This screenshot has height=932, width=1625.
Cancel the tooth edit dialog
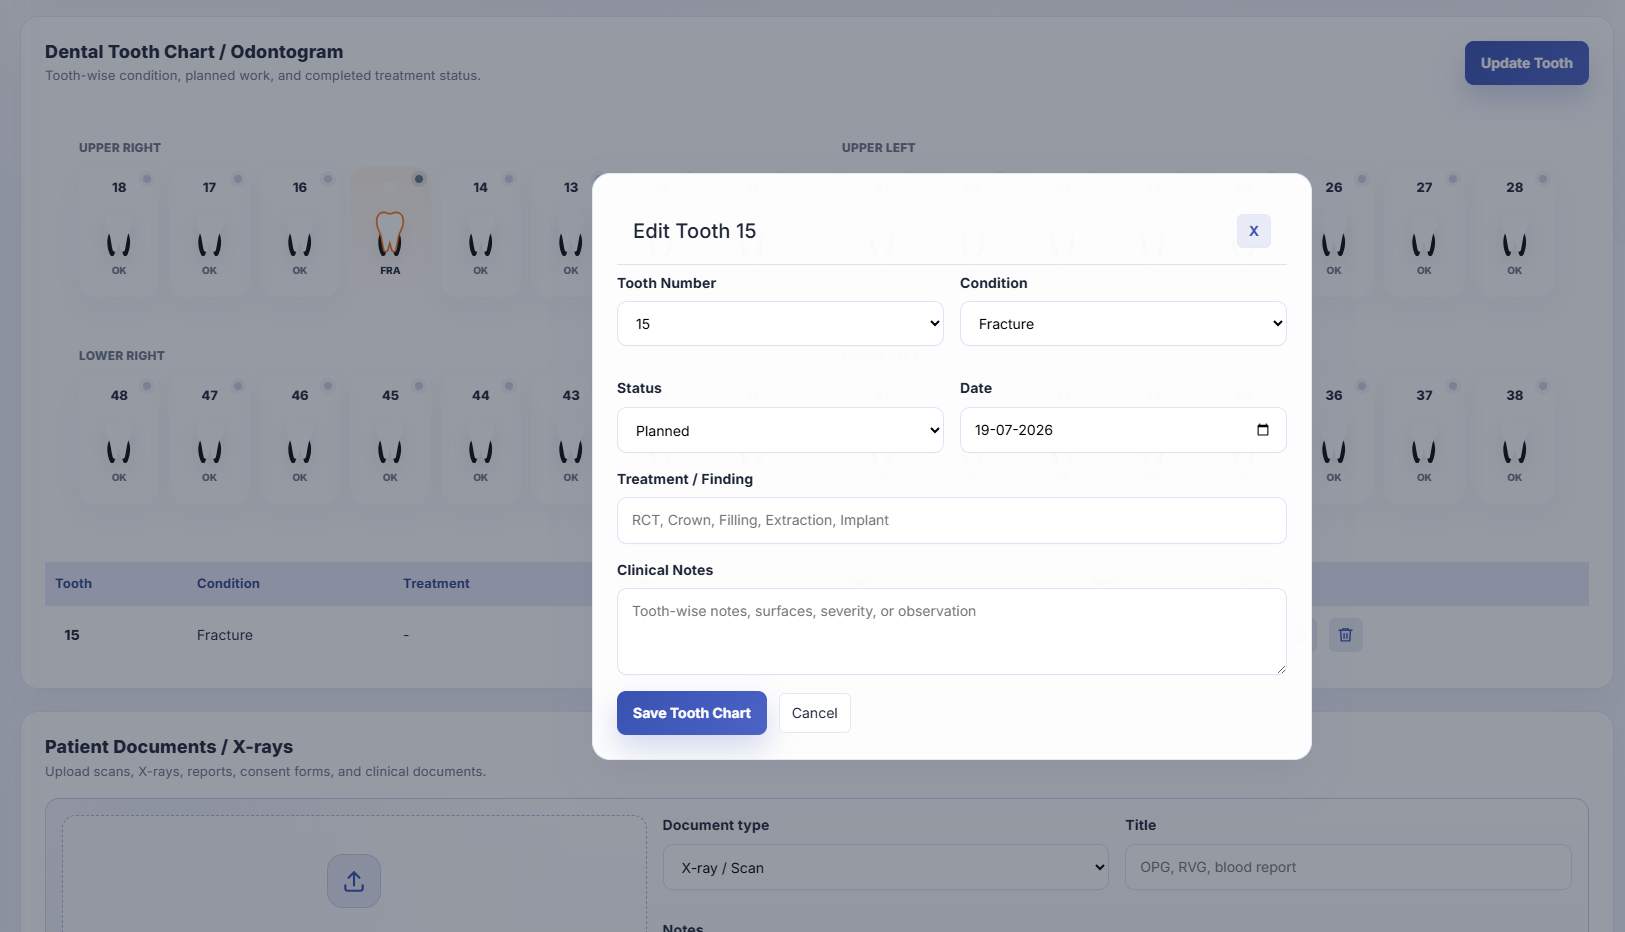(x=815, y=713)
